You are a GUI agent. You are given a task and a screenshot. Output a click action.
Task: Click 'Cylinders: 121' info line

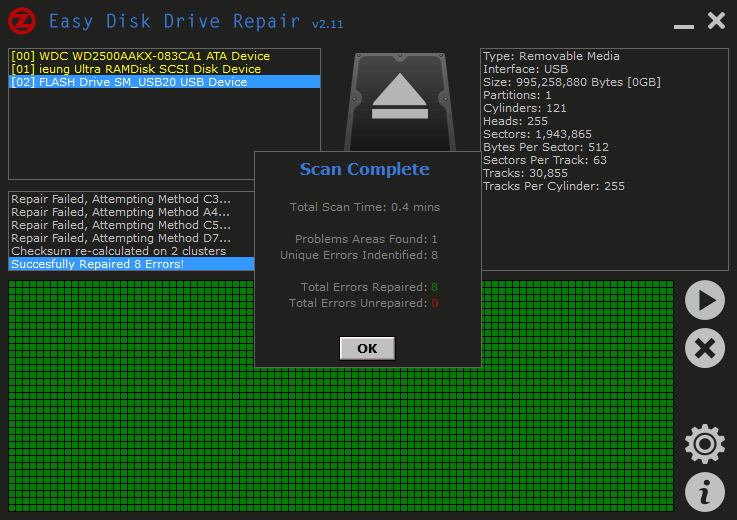(x=525, y=108)
